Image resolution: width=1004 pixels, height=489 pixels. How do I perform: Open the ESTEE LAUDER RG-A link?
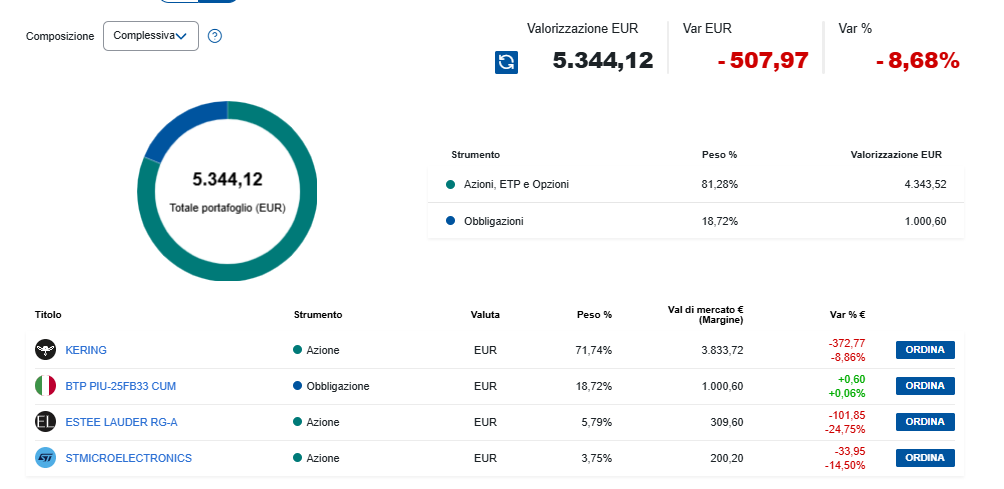click(121, 422)
